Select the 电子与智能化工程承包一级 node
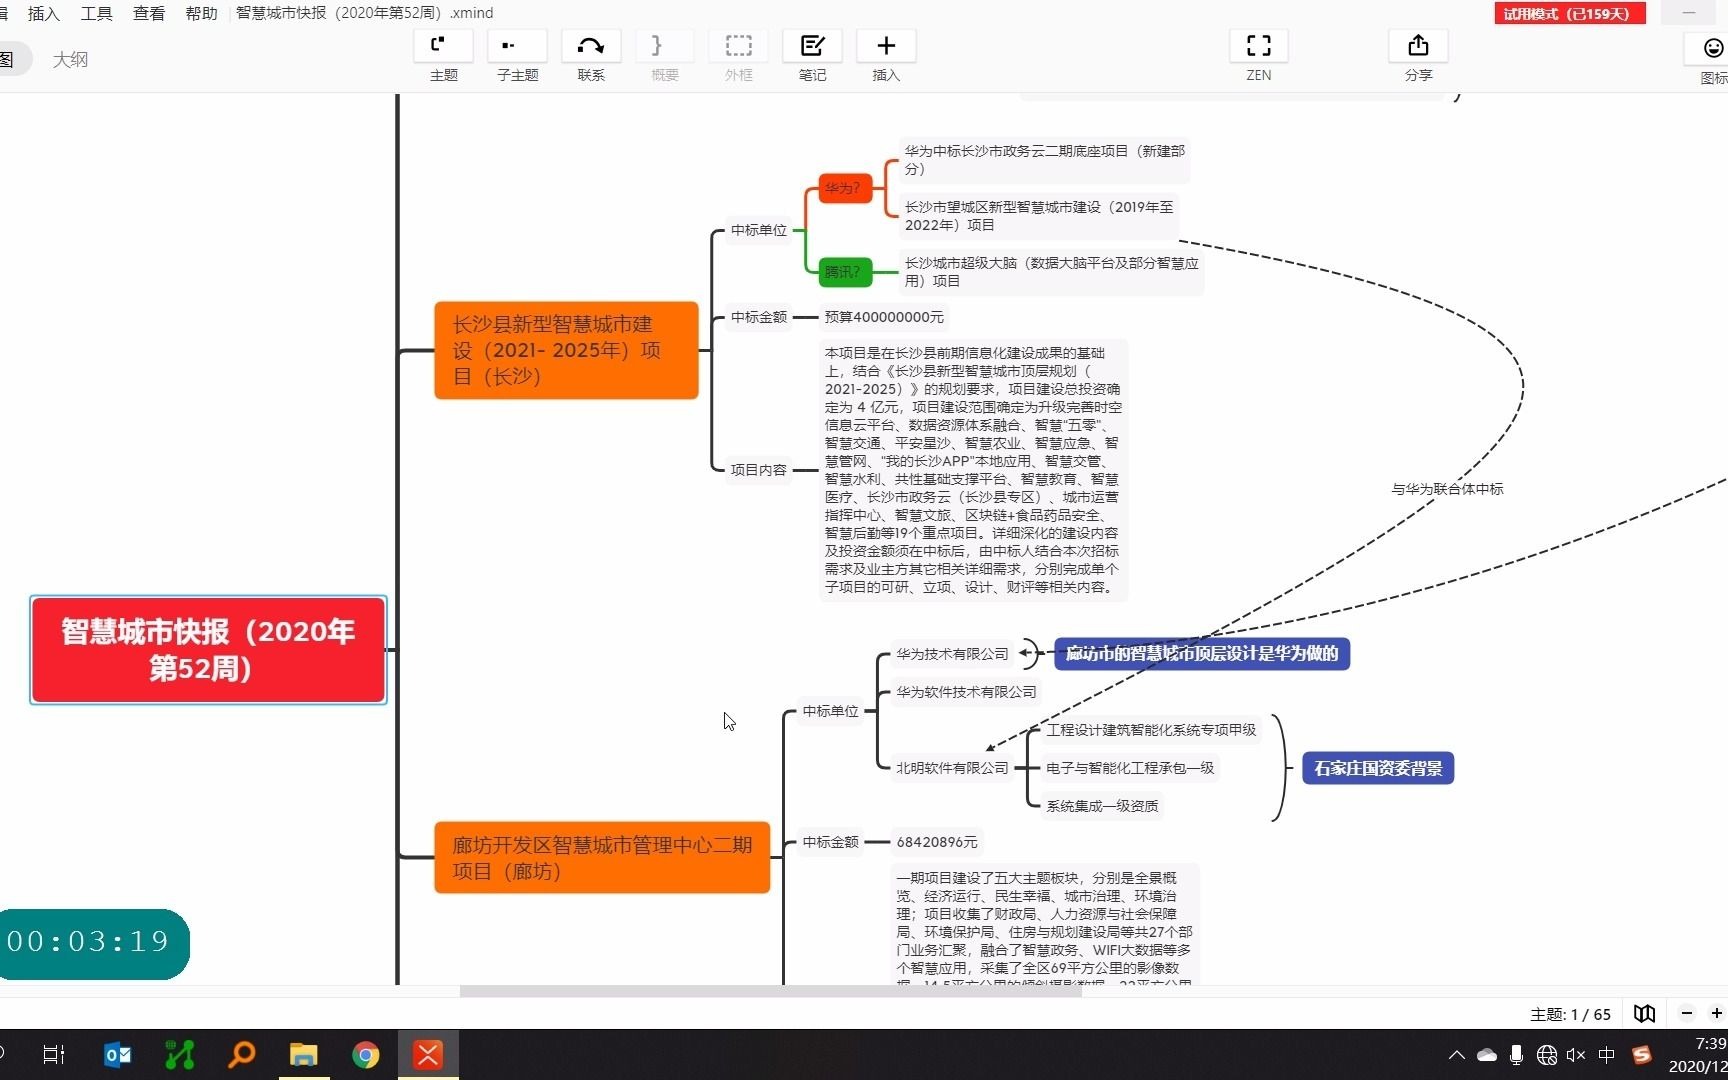This screenshot has height=1080, width=1728. (x=1130, y=768)
